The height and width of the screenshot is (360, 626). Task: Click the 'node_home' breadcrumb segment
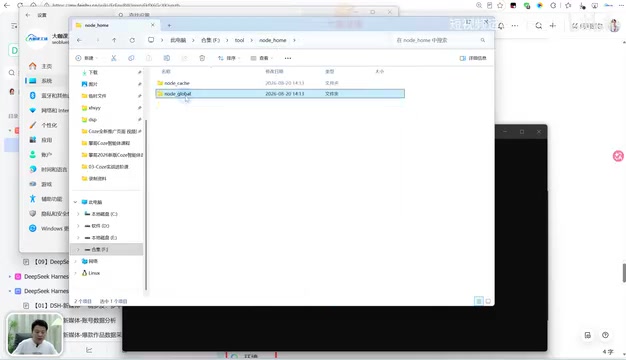point(273,40)
